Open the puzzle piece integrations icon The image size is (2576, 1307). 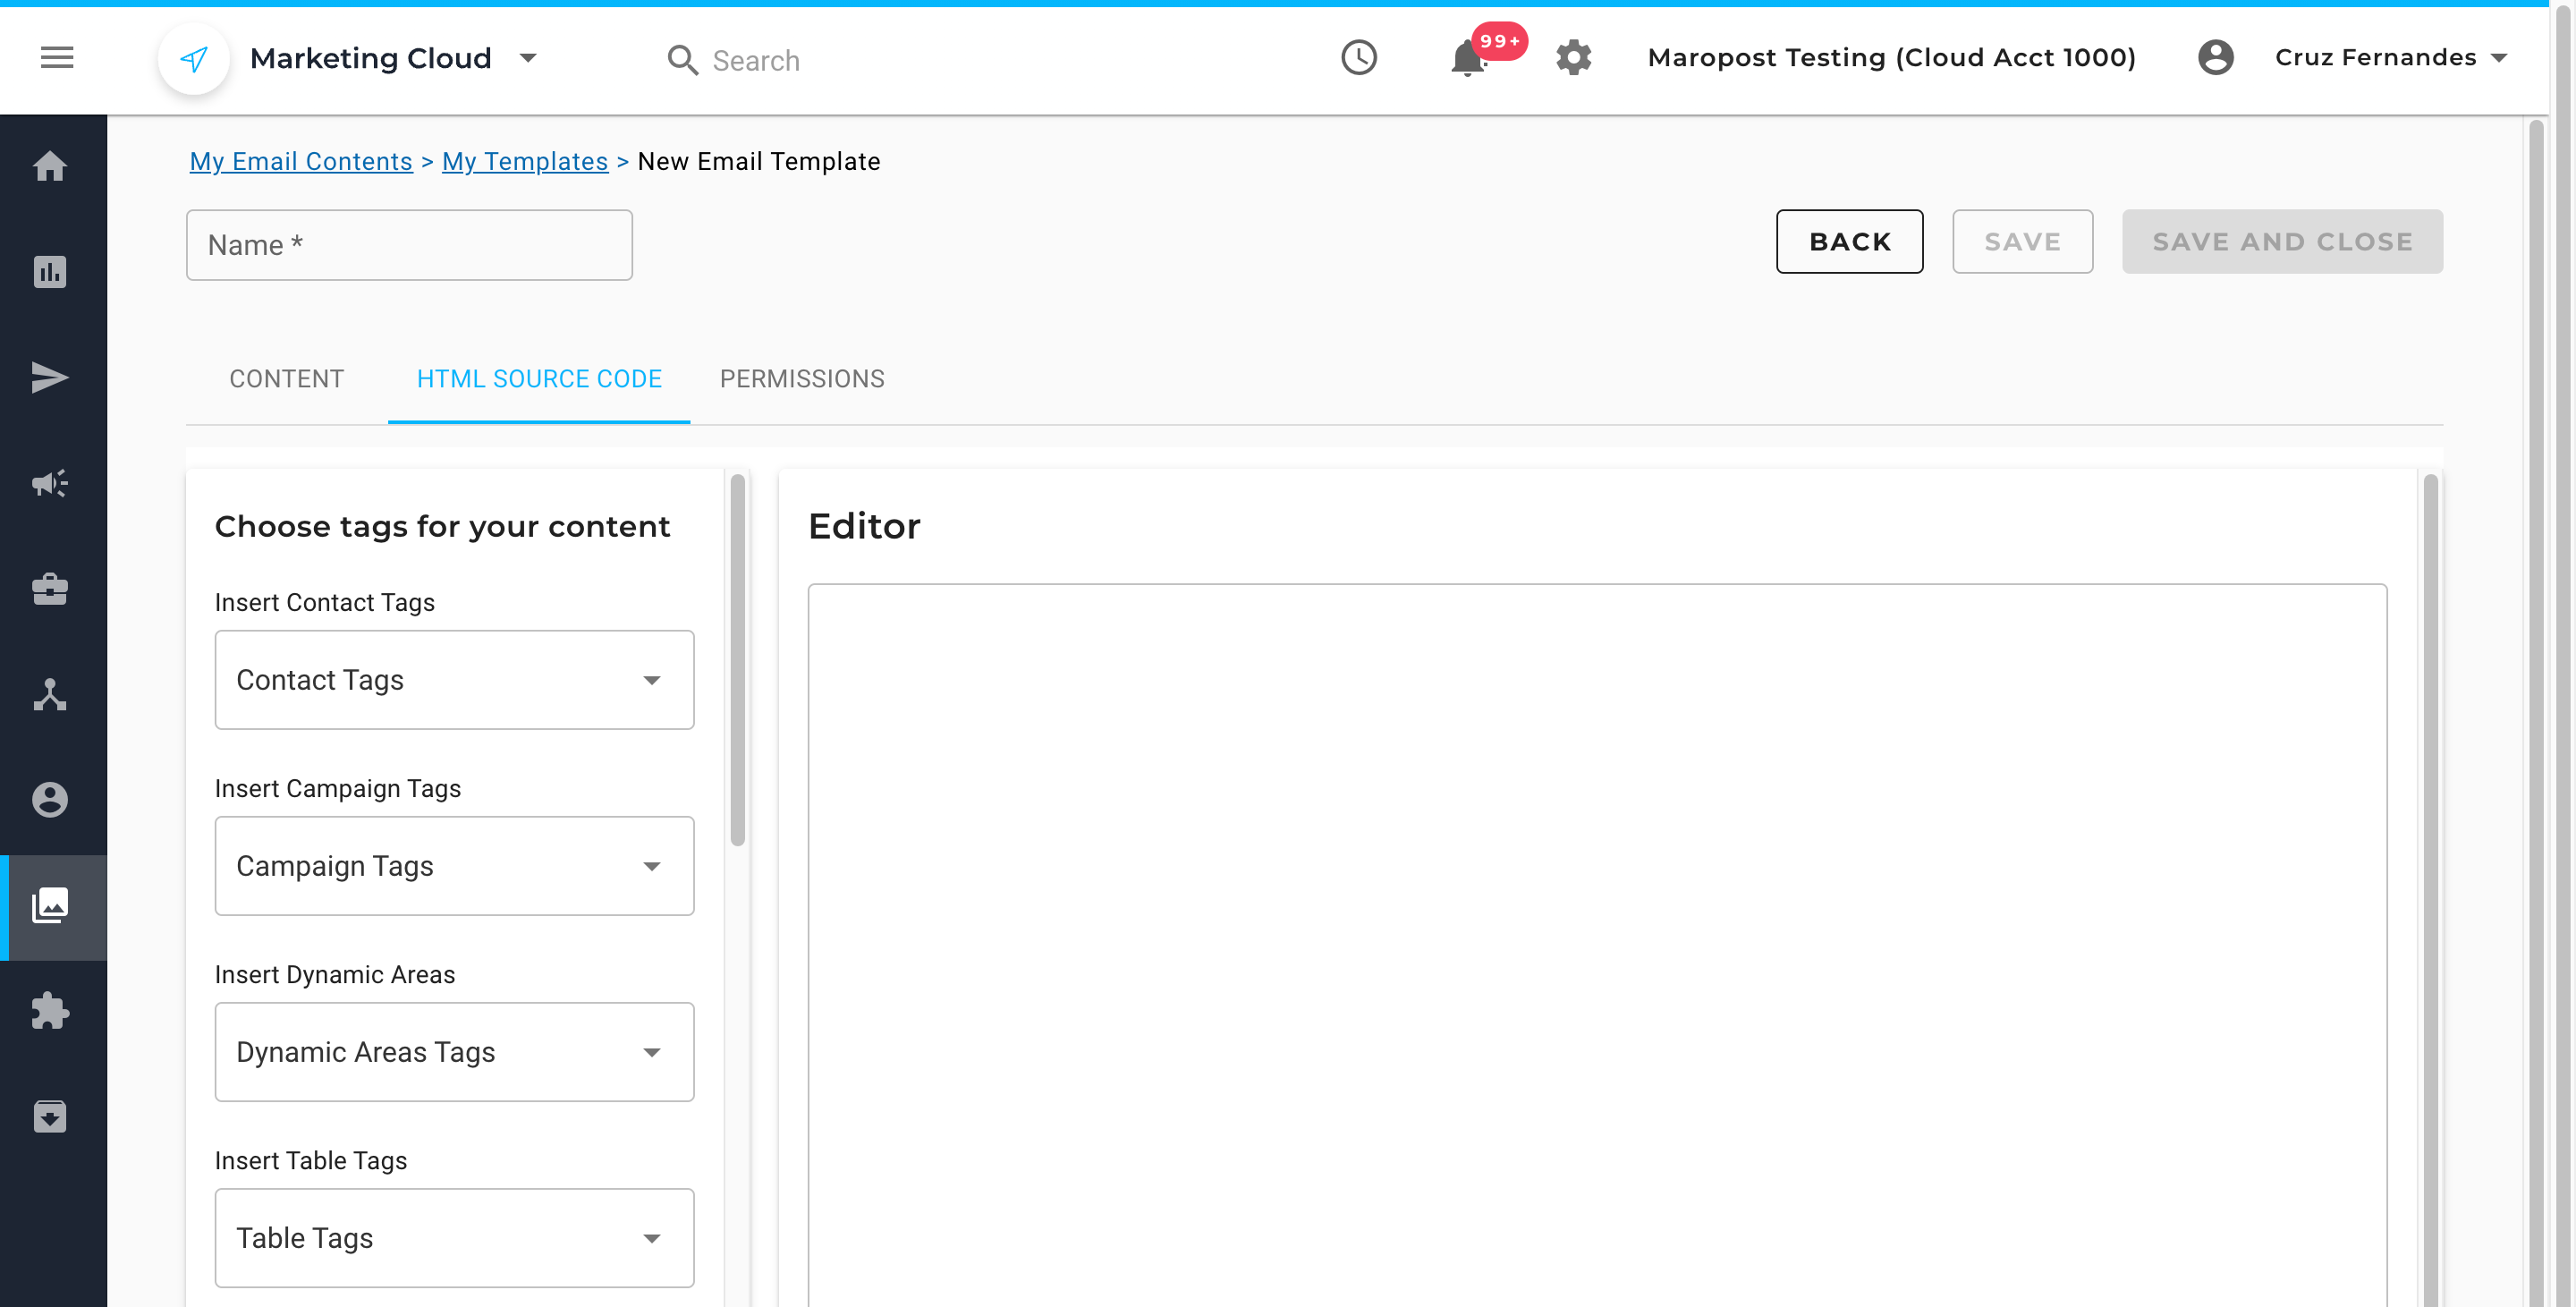[x=50, y=1011]
